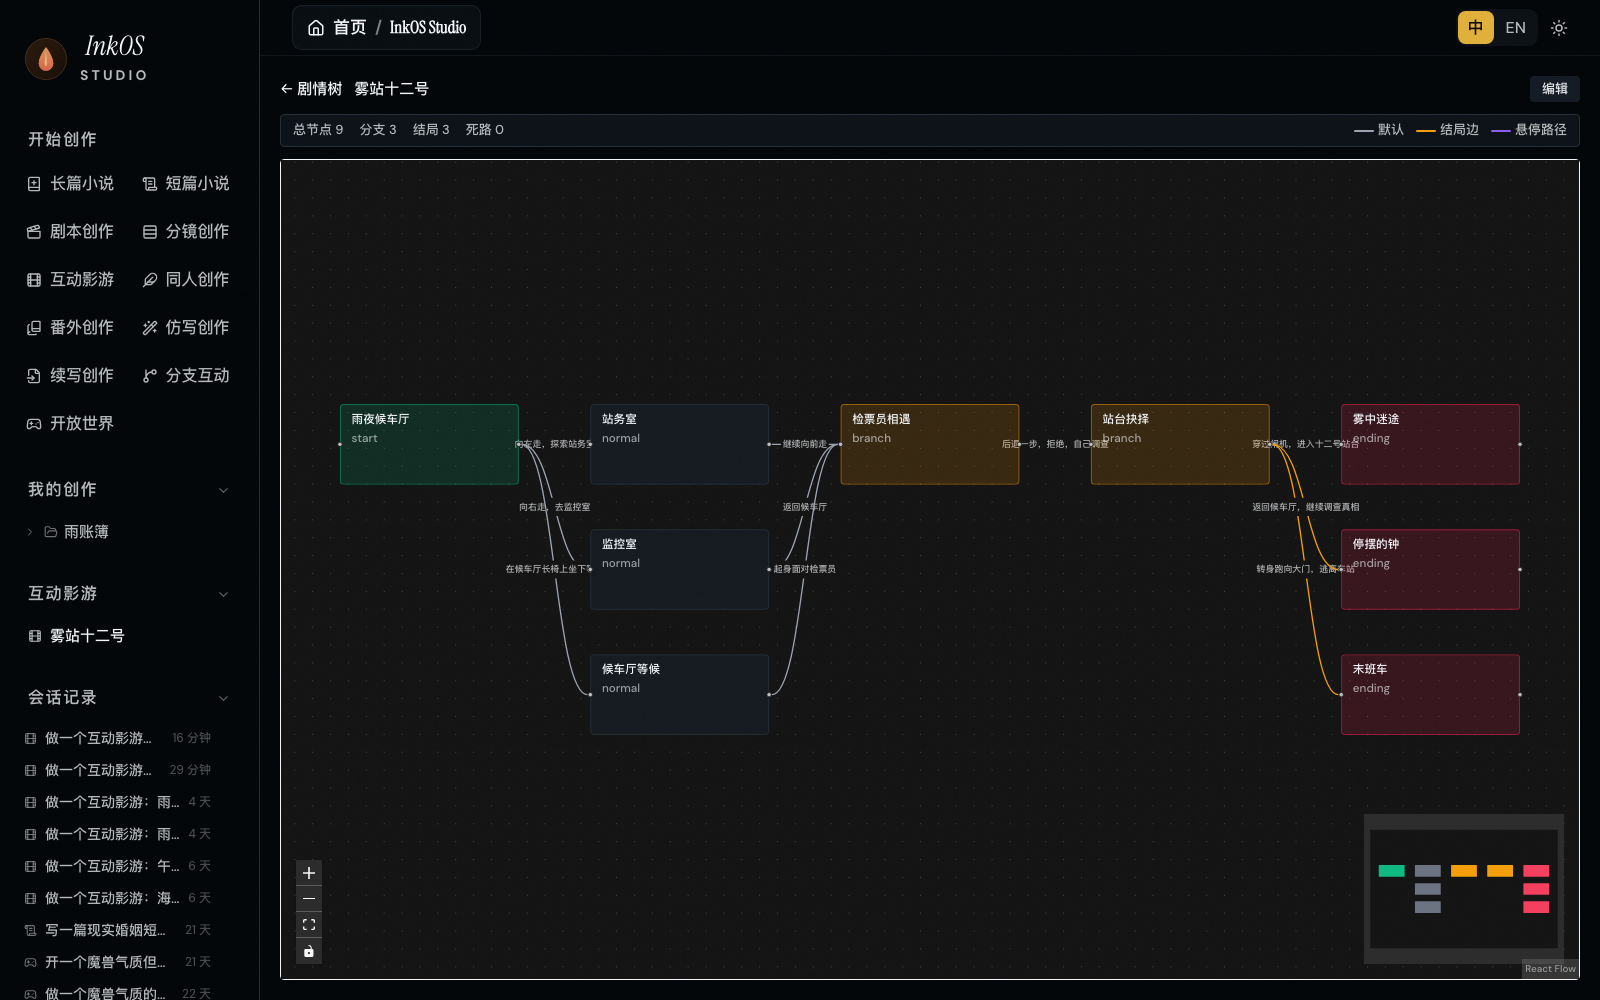The width and height of the screenshot is (1600, 1000).
Task: Fit the flow view to screen
Action: pyautogui.click(x=309, y=925)
